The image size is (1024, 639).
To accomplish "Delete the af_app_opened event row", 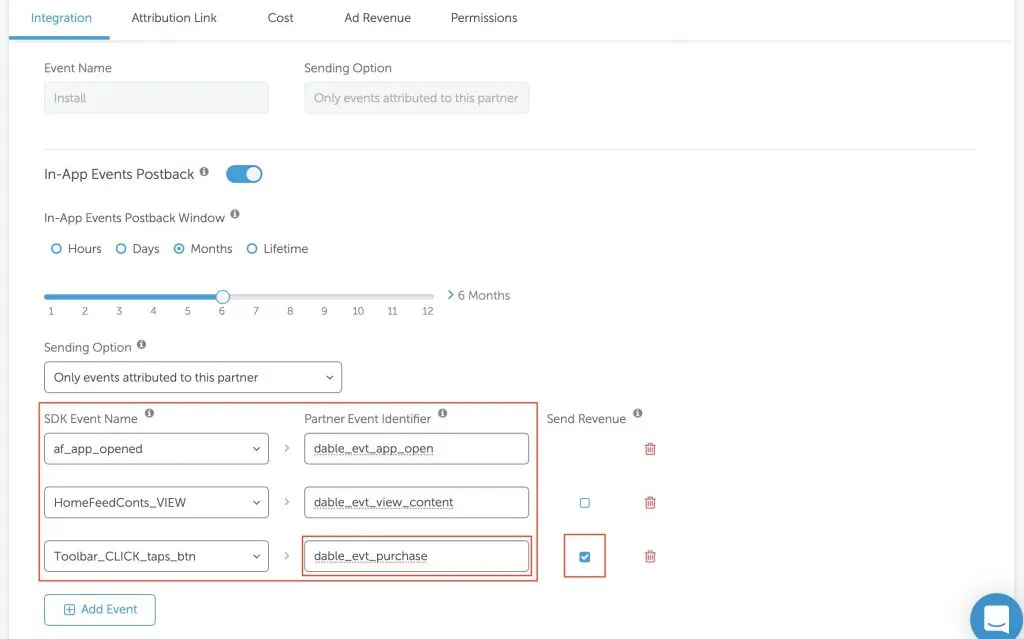I will tap(650, 449).
